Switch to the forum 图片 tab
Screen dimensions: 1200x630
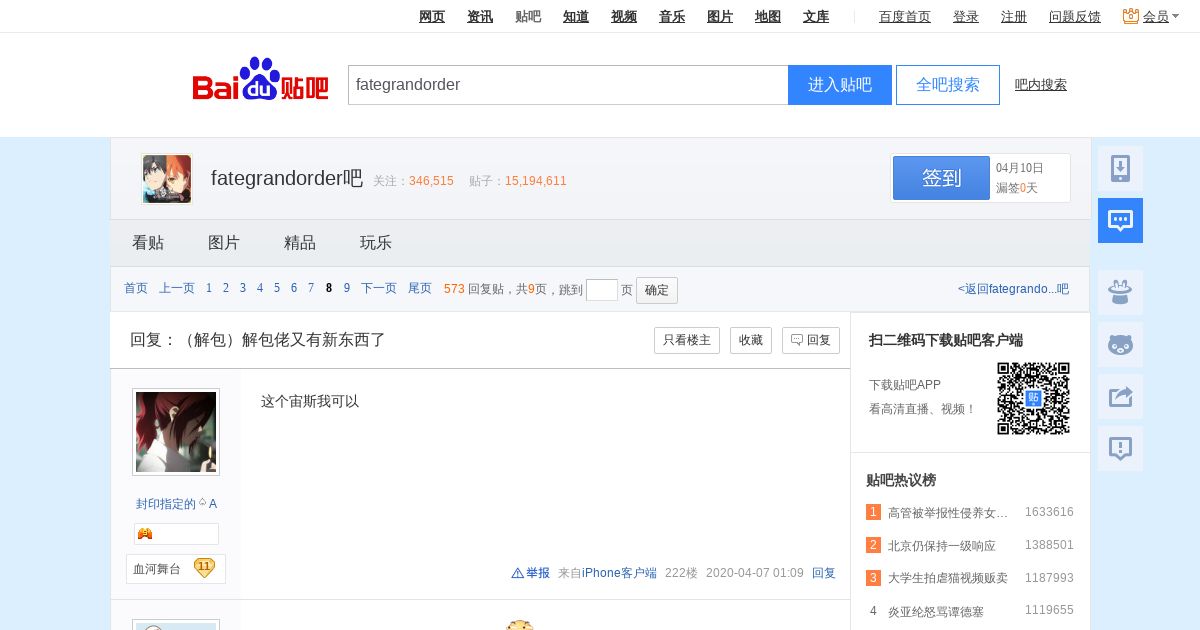(x=224, y=243)
